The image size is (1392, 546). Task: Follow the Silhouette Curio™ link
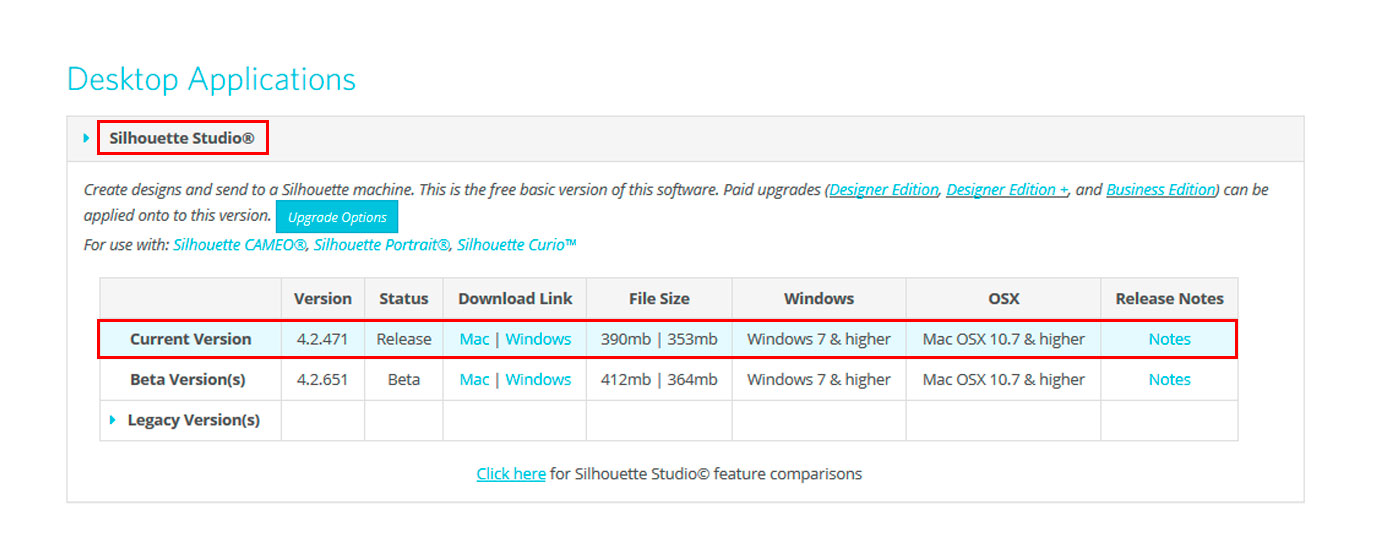[x=517, y=244]
